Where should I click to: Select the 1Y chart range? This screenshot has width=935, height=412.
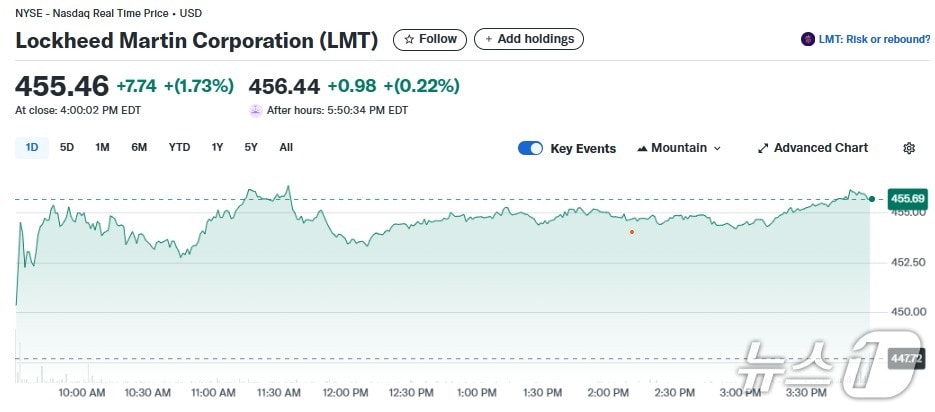pos(217,148)
